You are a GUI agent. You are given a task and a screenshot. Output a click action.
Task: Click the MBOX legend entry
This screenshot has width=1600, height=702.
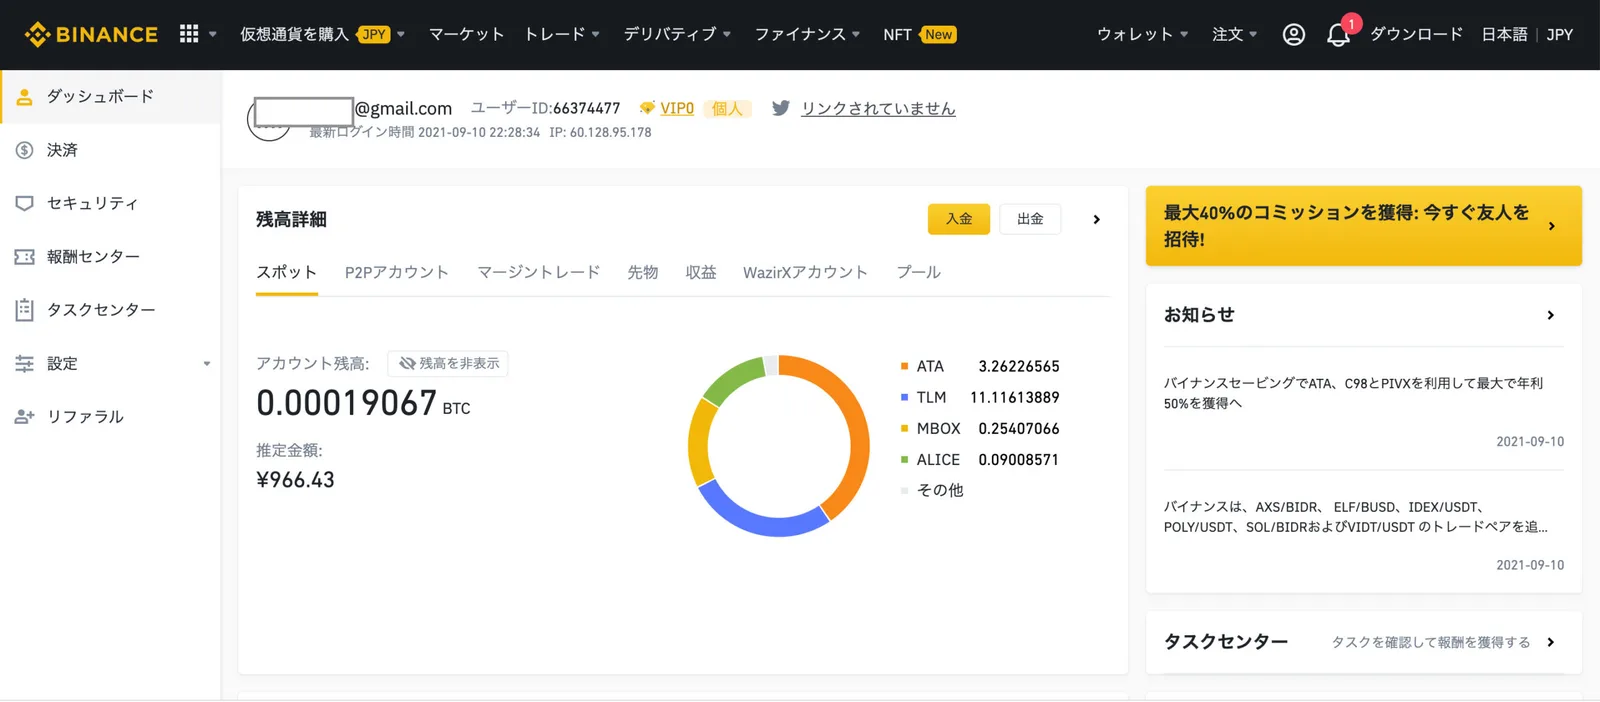tap(979, 429)
